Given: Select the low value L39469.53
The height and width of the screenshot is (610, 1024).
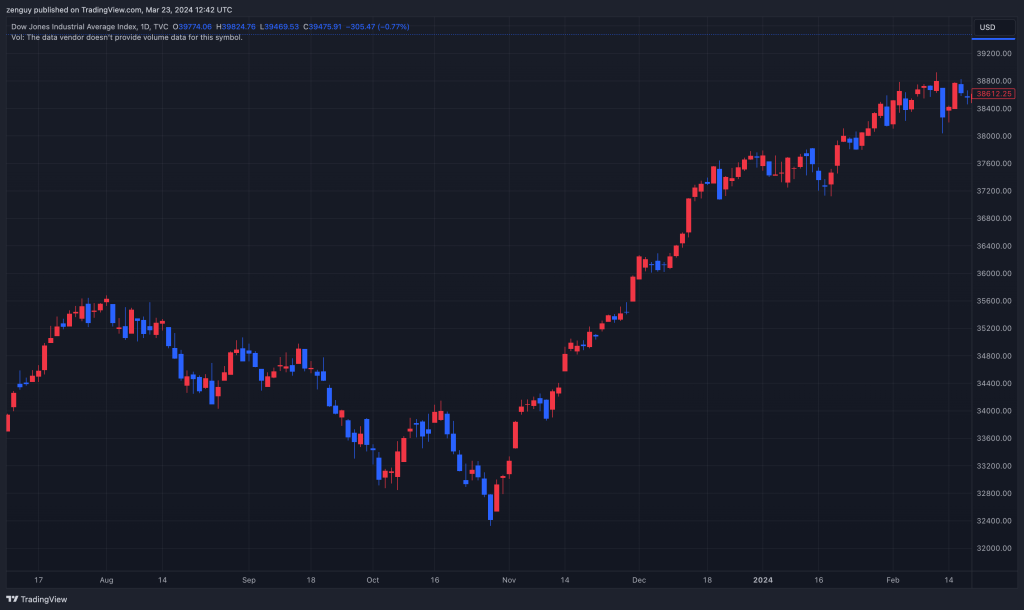Looking at the screenshot, I should (x=280, y=27).
